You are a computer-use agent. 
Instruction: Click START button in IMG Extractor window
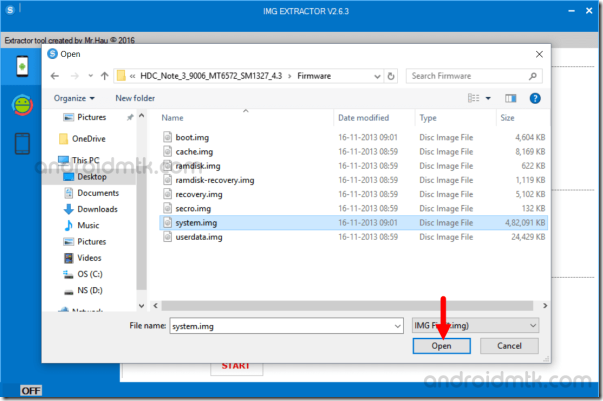coord(236,366)
